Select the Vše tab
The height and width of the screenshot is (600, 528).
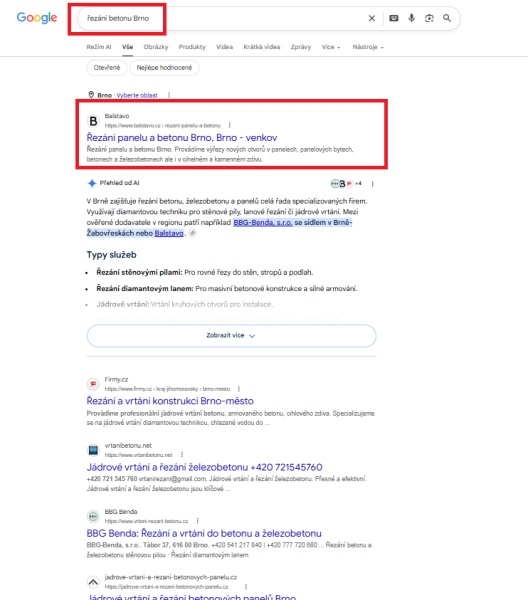point(127,47)
